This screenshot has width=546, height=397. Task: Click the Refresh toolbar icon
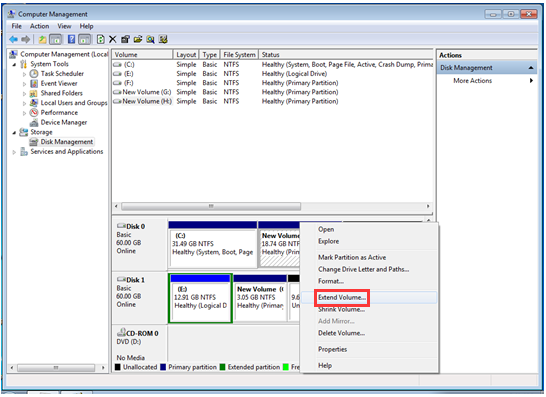point(100,39)
